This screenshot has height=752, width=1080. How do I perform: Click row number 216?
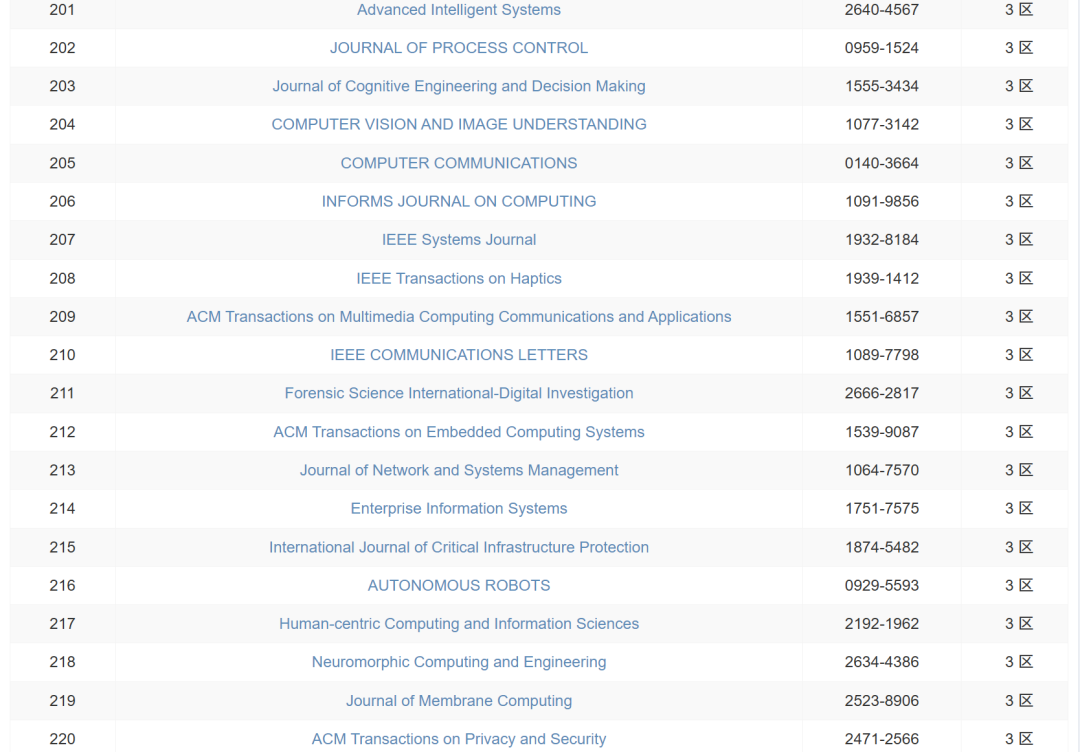[x=62, y=585]
